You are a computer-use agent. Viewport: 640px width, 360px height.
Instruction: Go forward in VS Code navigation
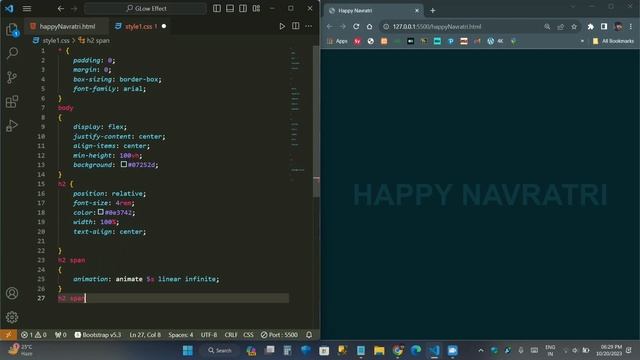pos(74,8)
